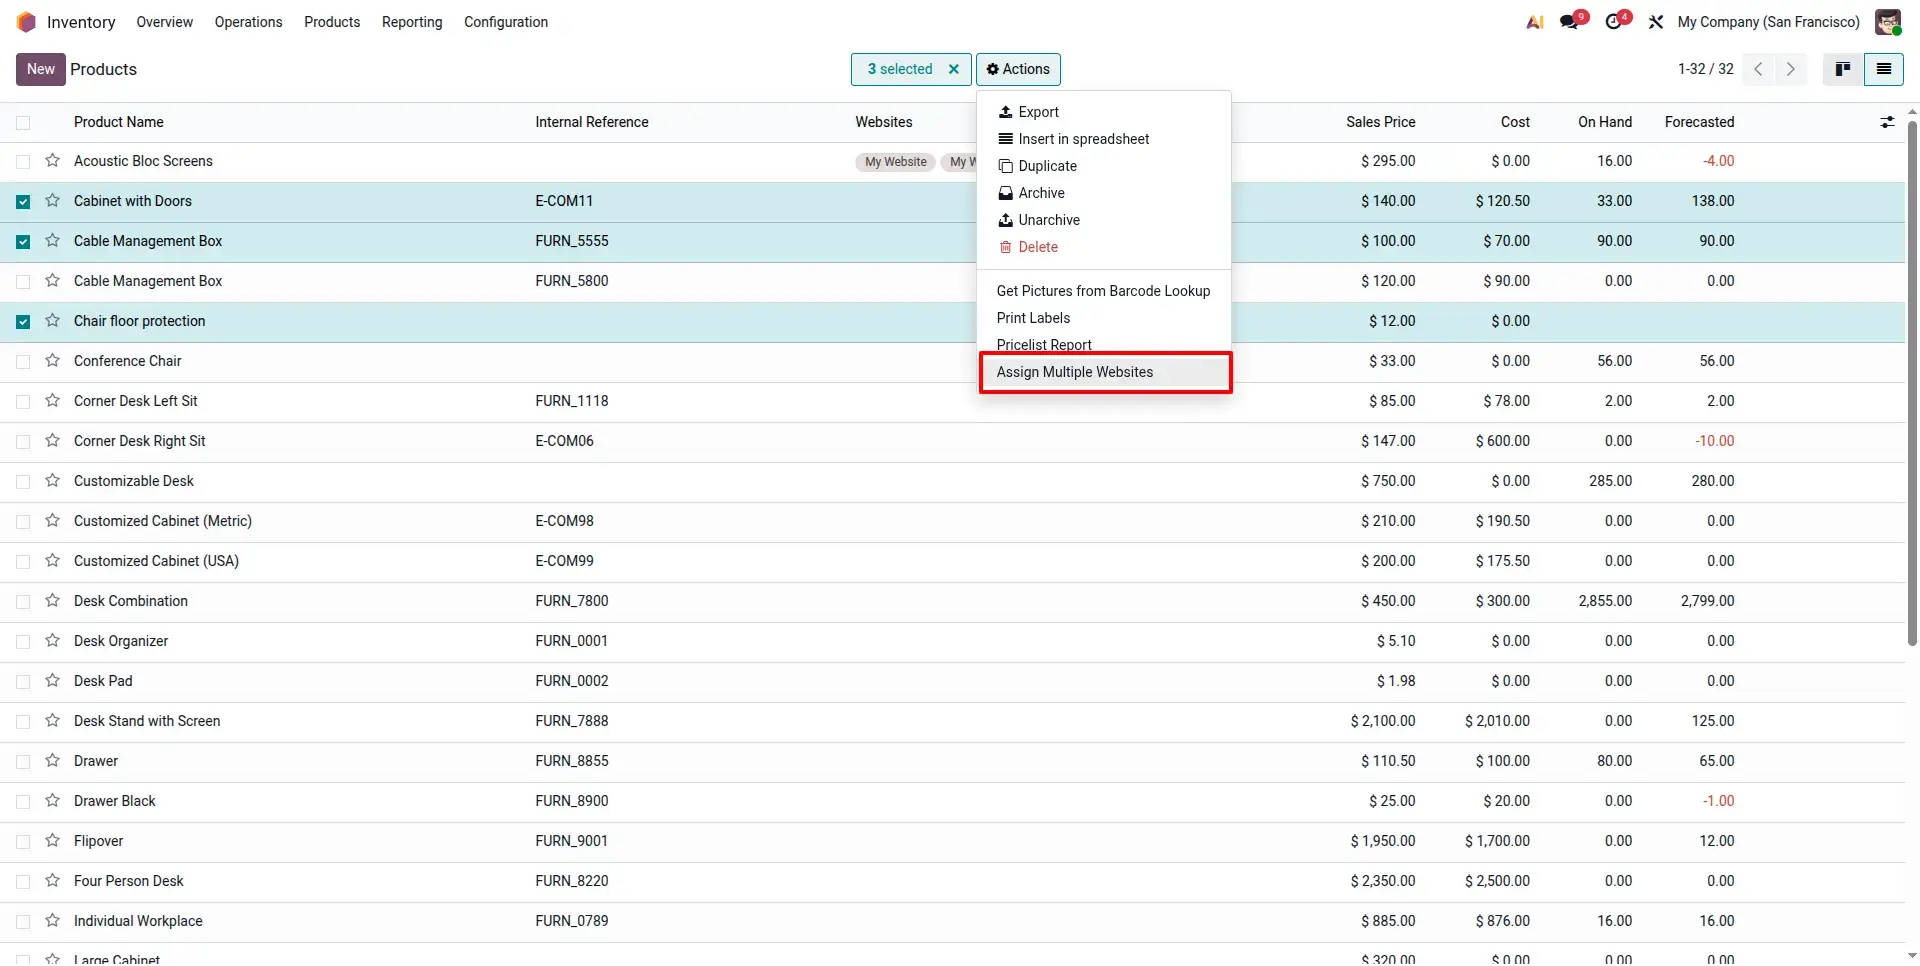Switch to list view
This screenshot has height=966, width=1920.
[x=1884, y=69]
